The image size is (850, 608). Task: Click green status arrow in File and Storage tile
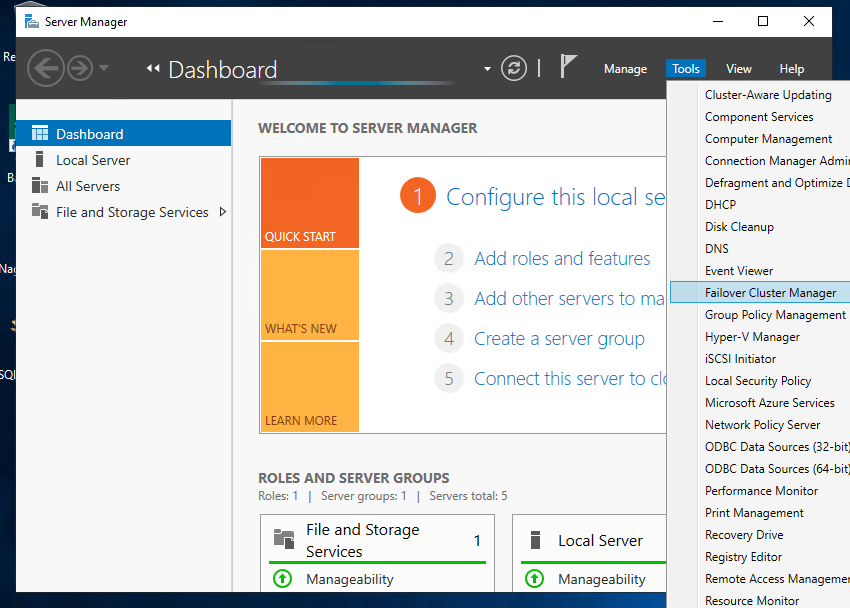click(282, 579)
